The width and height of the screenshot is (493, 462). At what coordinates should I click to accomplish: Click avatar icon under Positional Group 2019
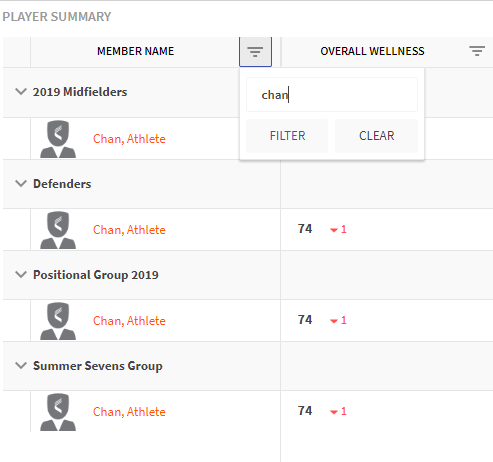point(58,321)
